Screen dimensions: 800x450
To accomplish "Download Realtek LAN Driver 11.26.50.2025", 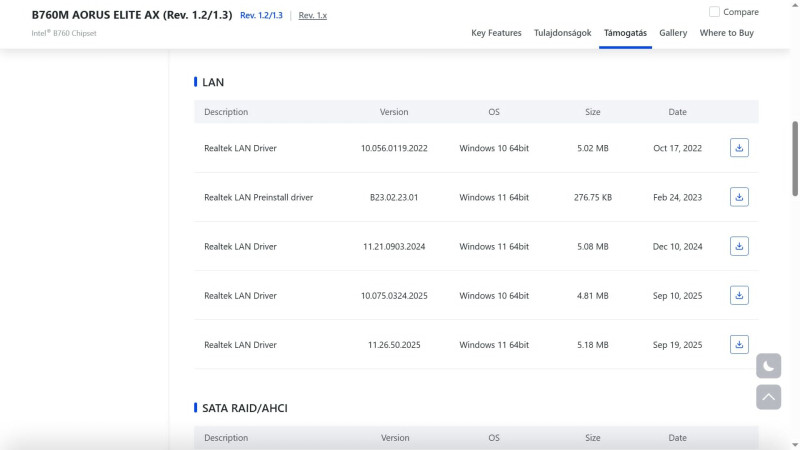I will point(739,345).
